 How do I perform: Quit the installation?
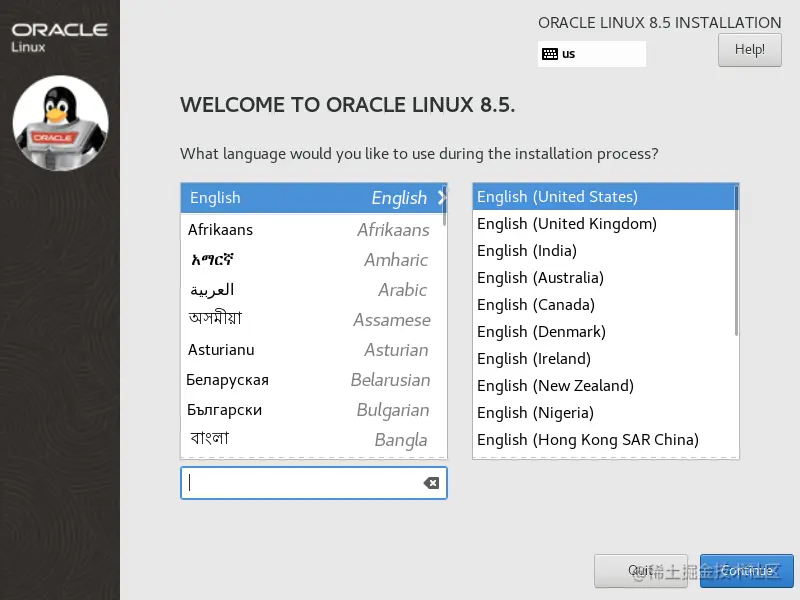tap(641, 570)
